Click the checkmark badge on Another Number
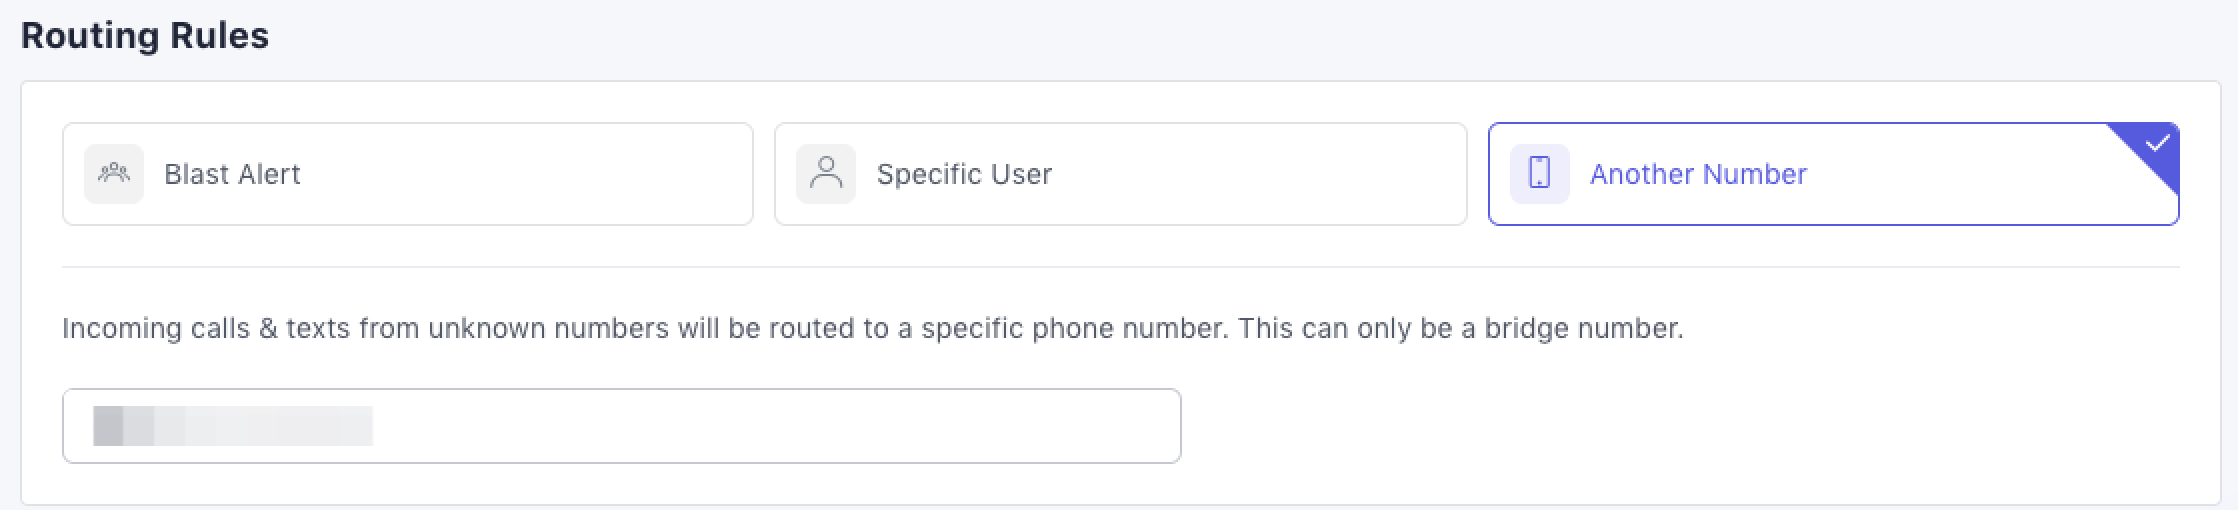The width and height of the screenshot is (2238, 510). (x=2157, y=145)
